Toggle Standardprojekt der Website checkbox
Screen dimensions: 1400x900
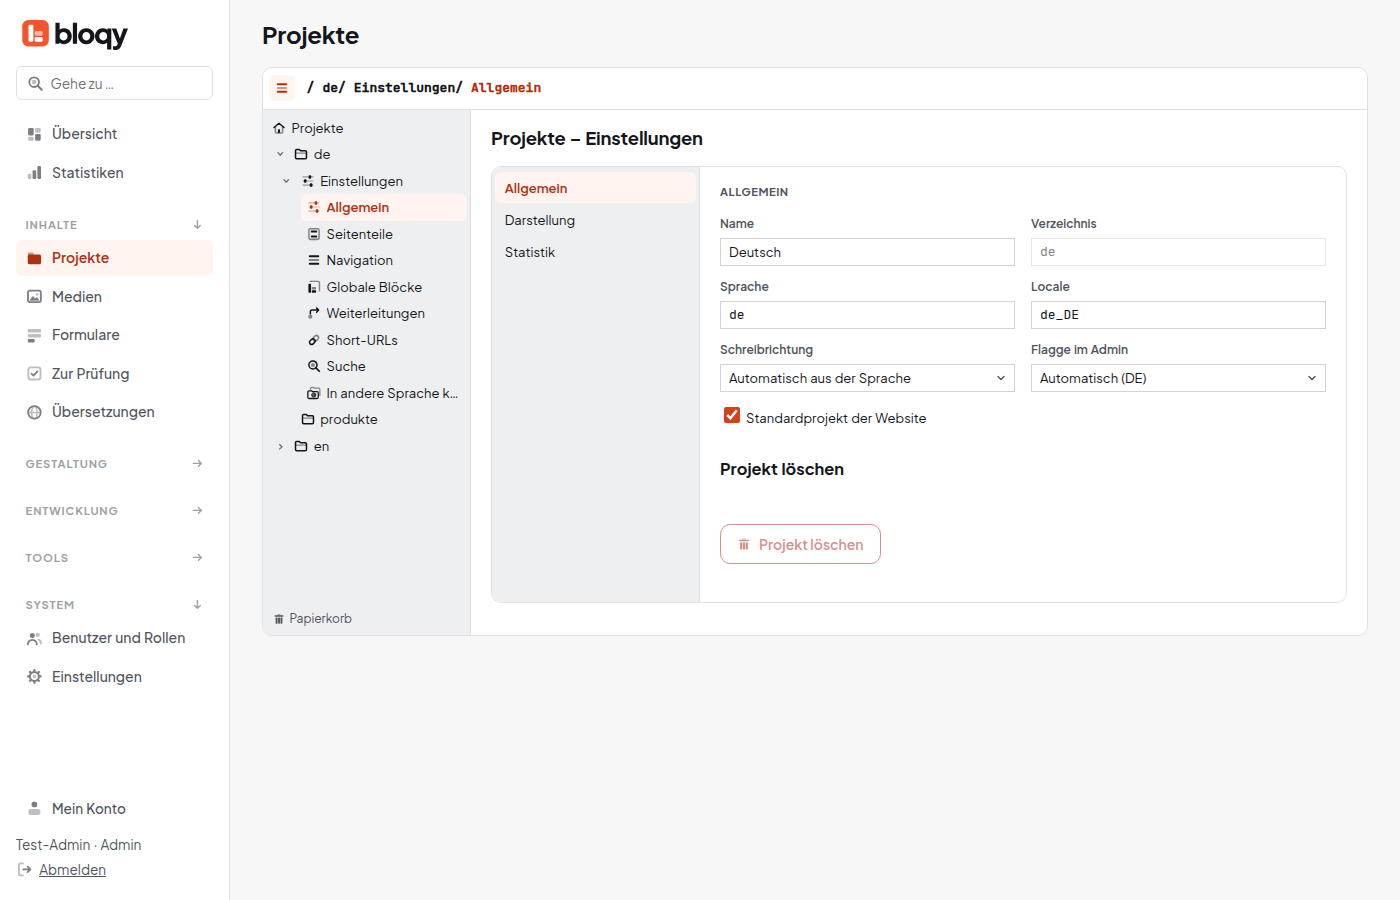tap(732, 416)
